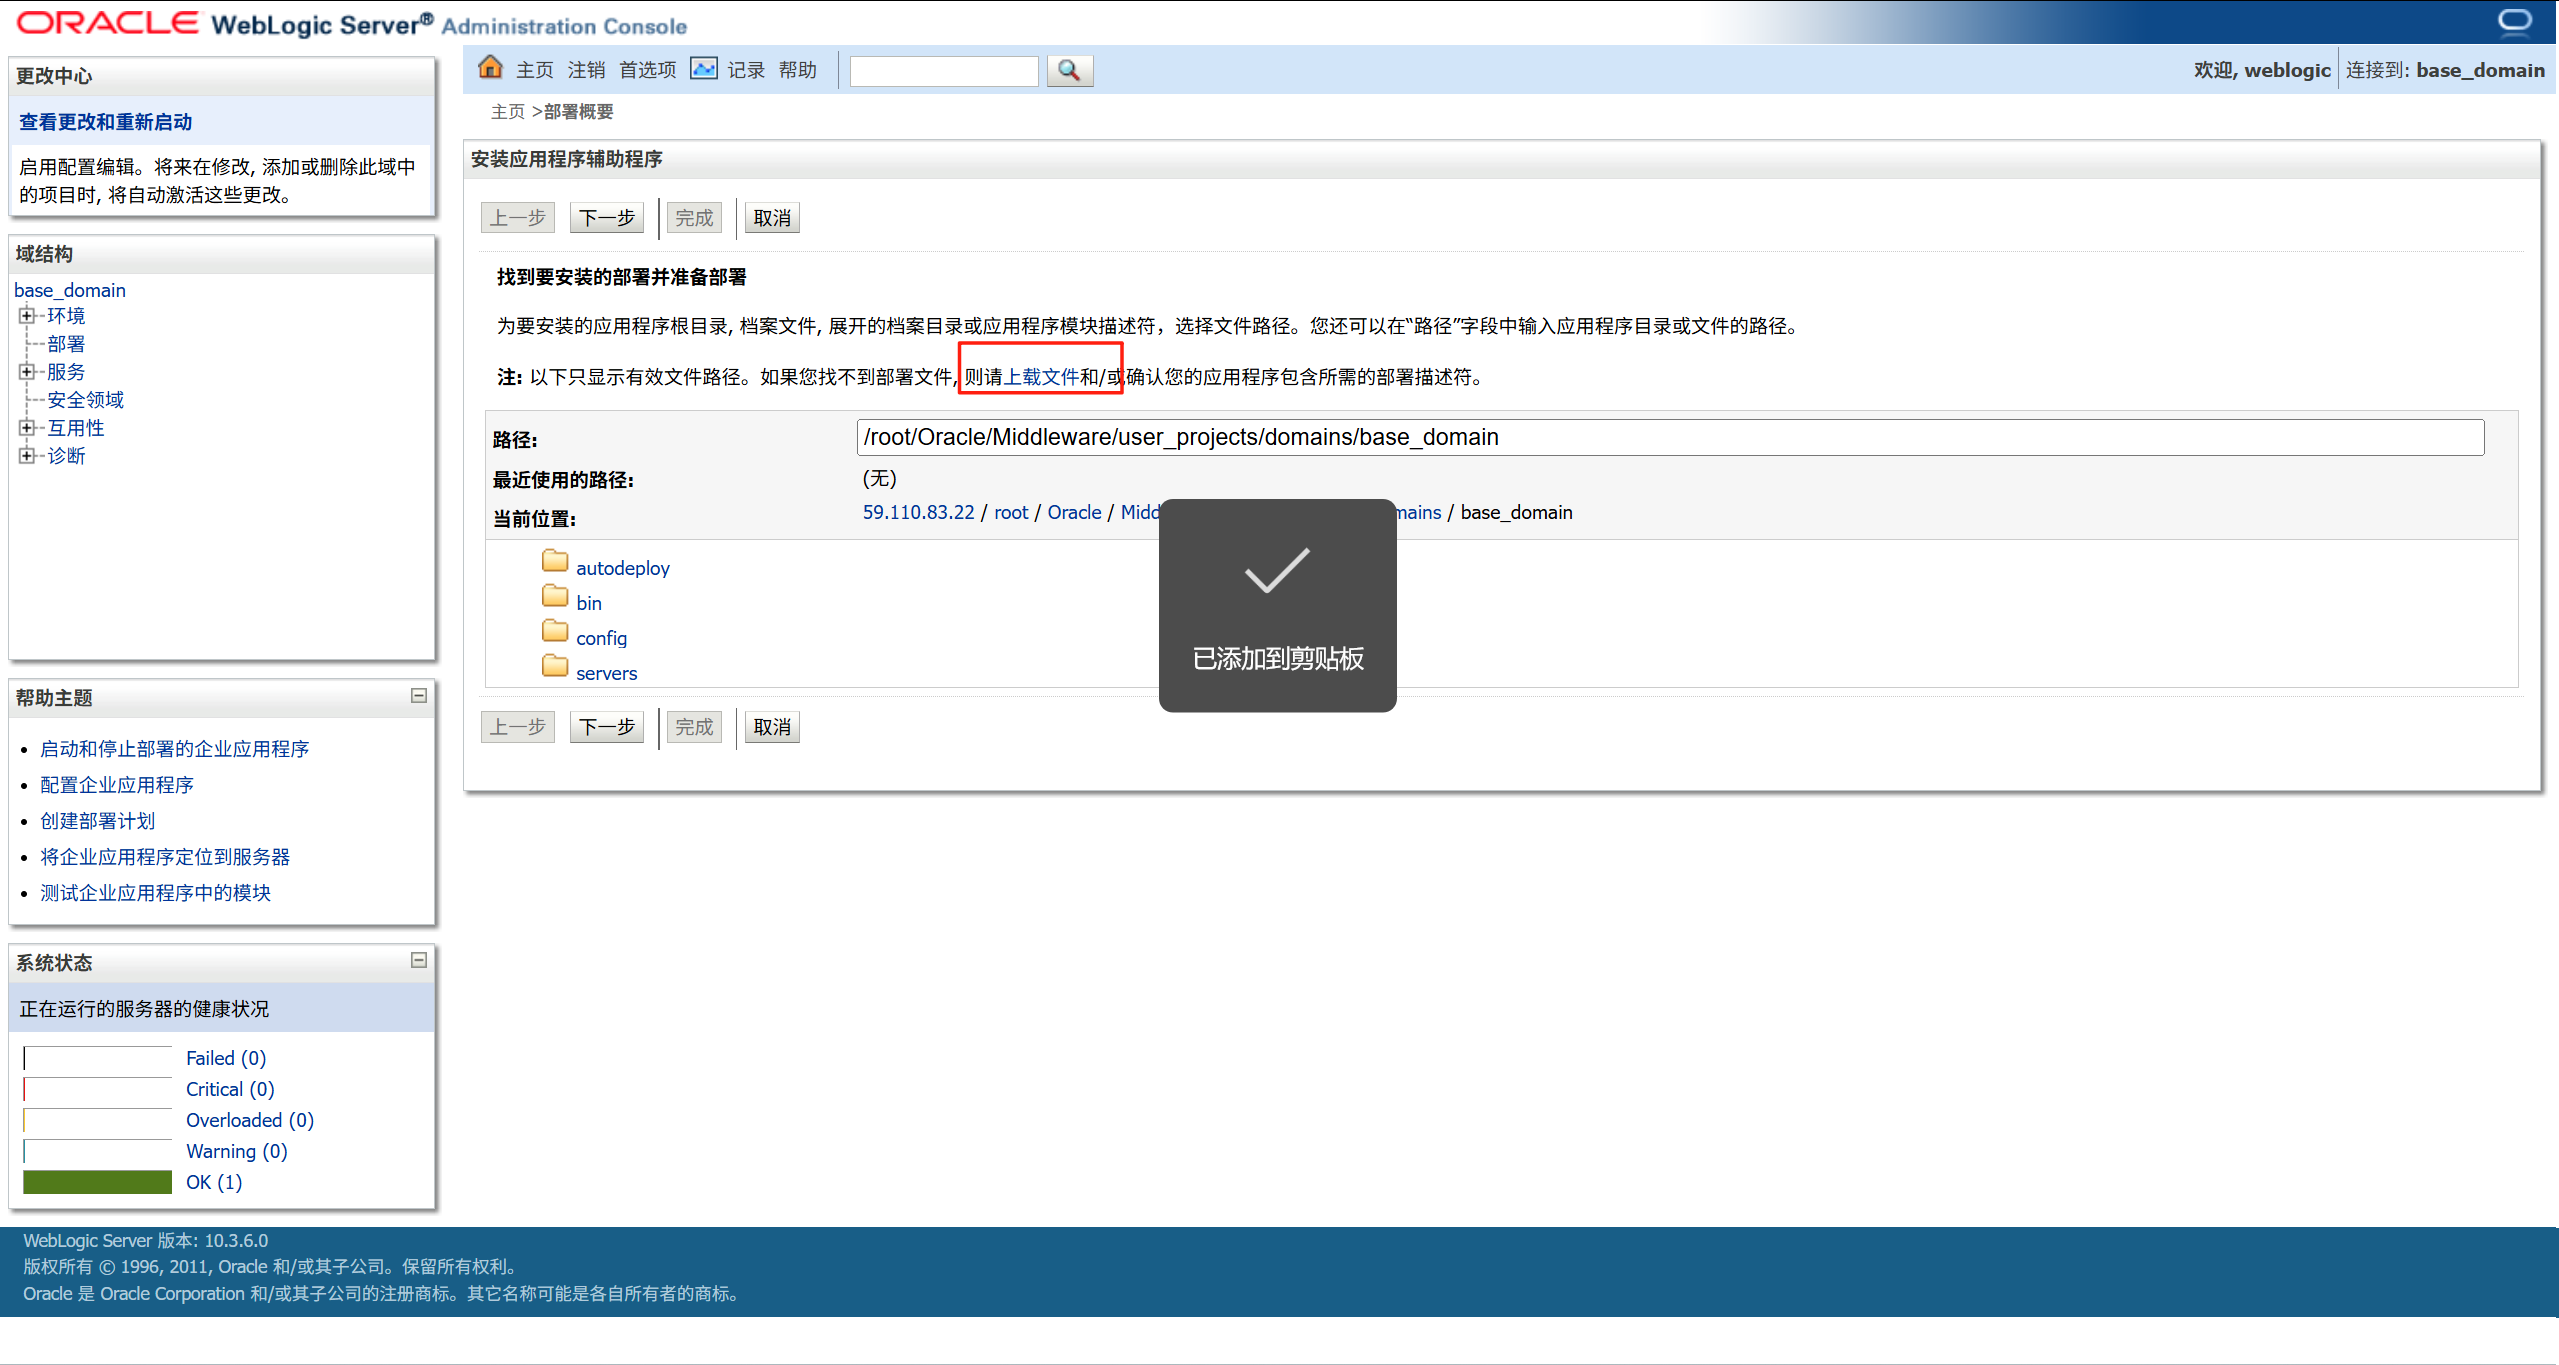Click the 路径 input field
This screenshot has height=1365, width=2559.
click(x=1670, y=437)
